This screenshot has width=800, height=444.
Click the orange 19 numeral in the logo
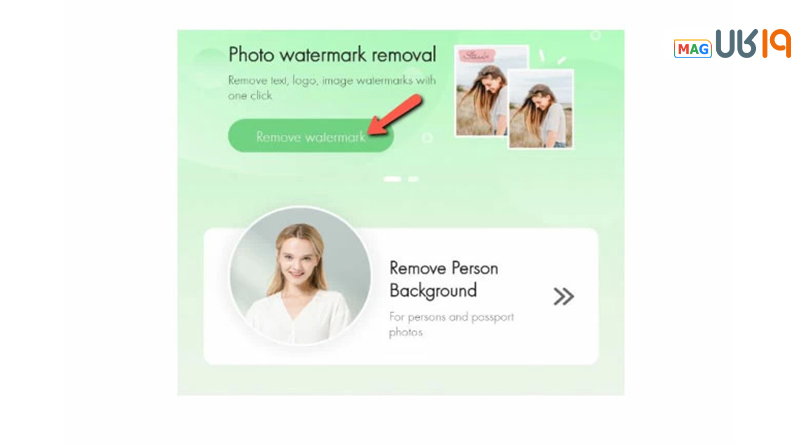[x=777, y=43]
